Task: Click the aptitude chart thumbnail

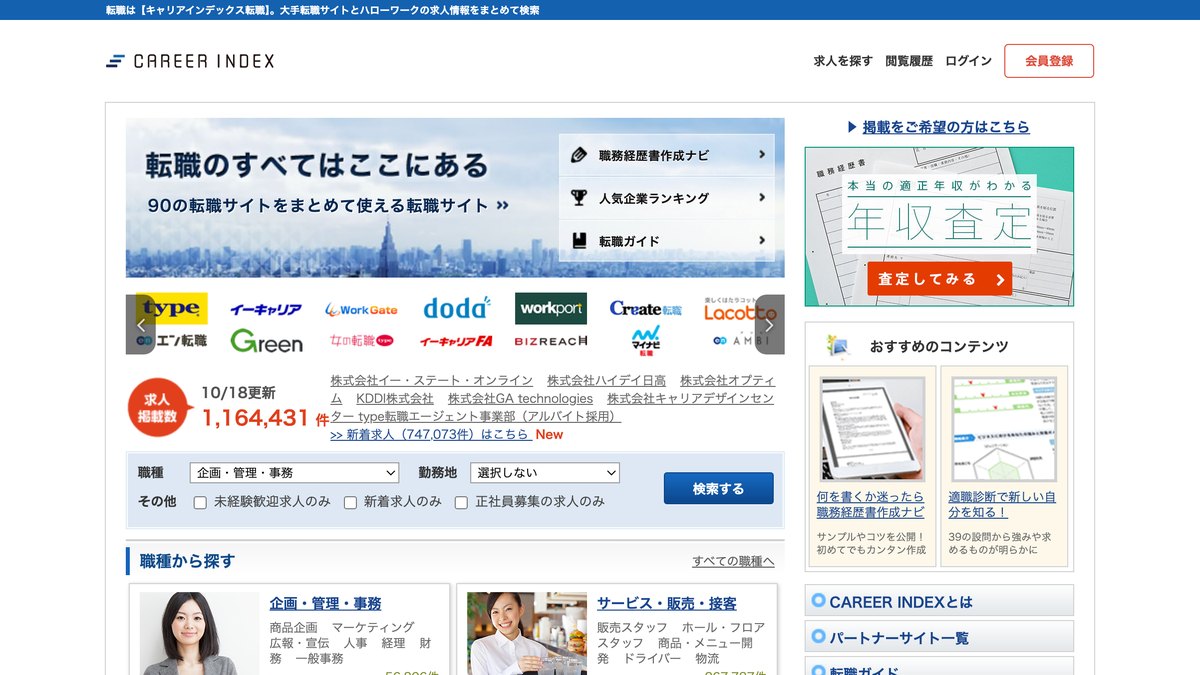Action: coord(1004,429)
